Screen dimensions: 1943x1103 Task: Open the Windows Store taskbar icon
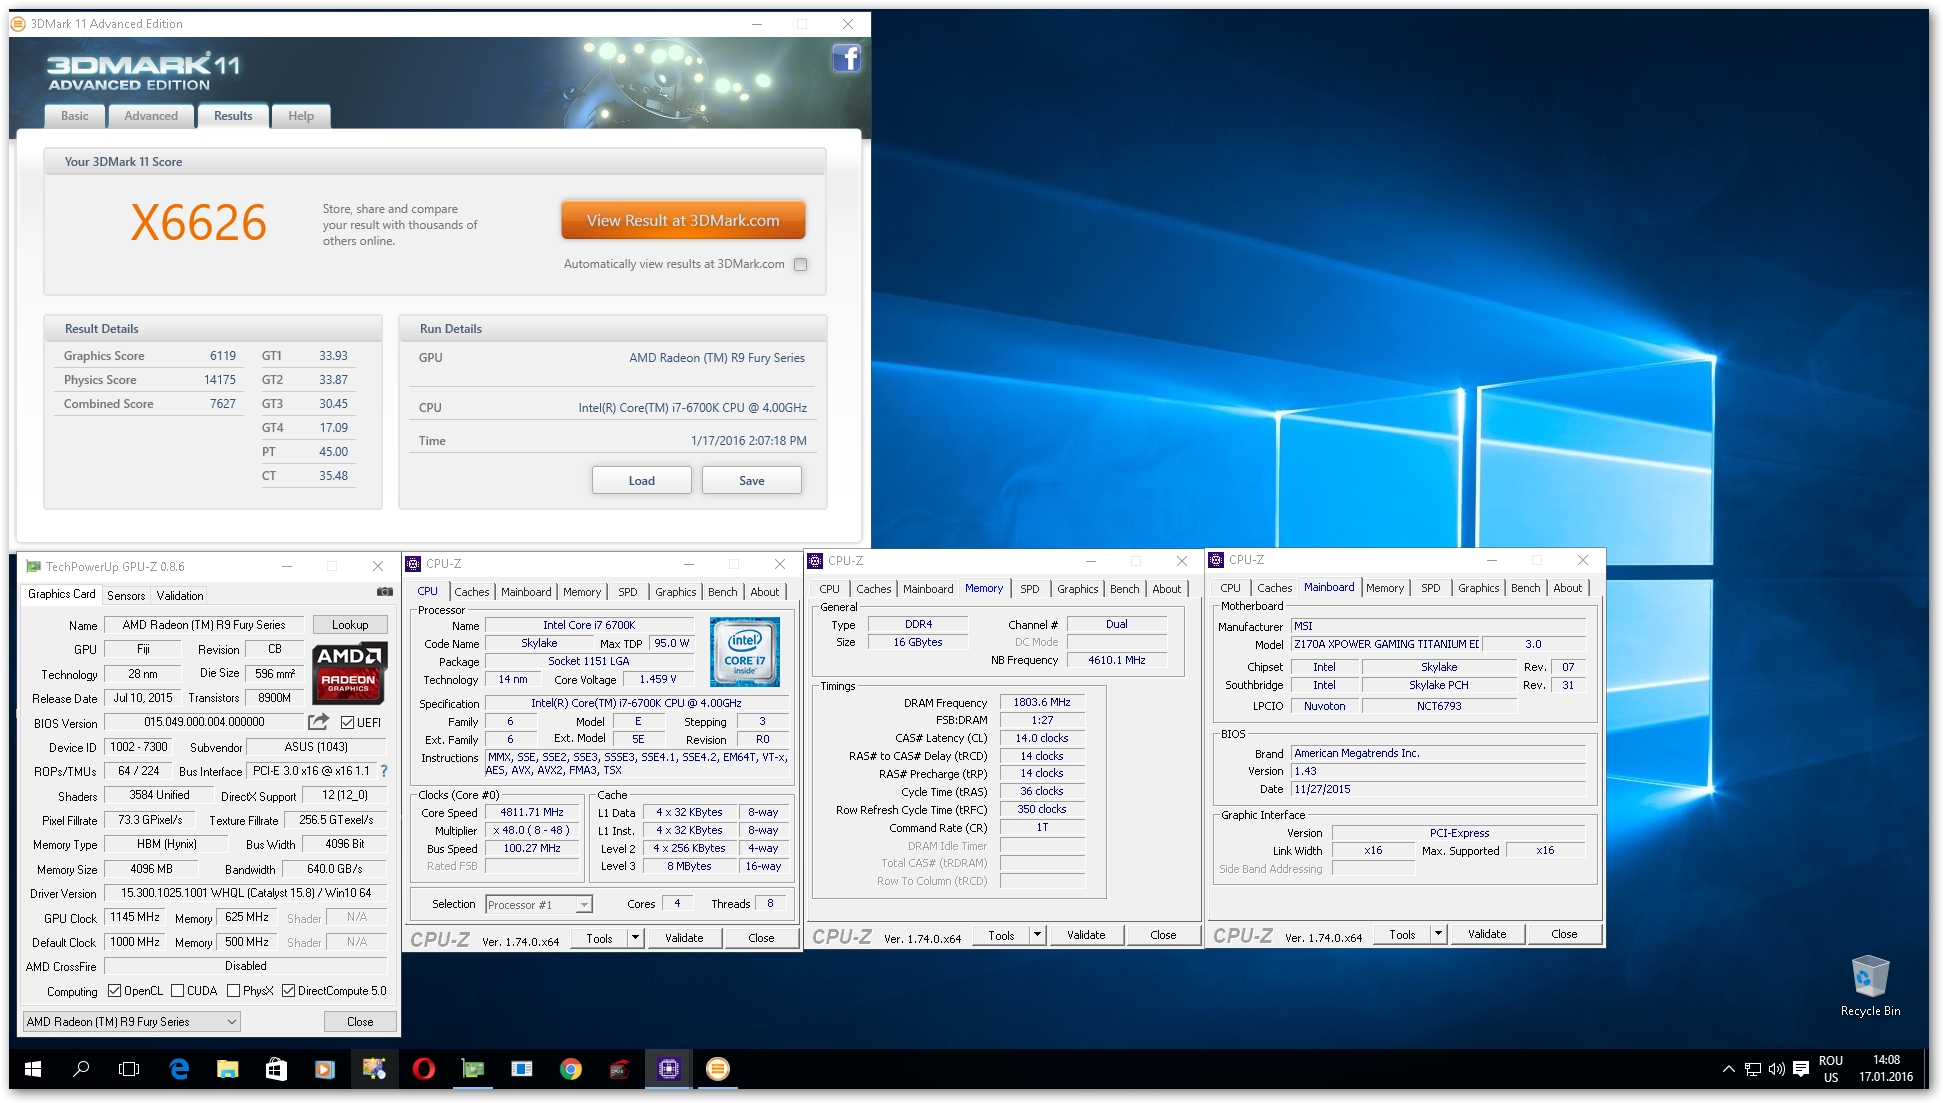[276, 1069]
